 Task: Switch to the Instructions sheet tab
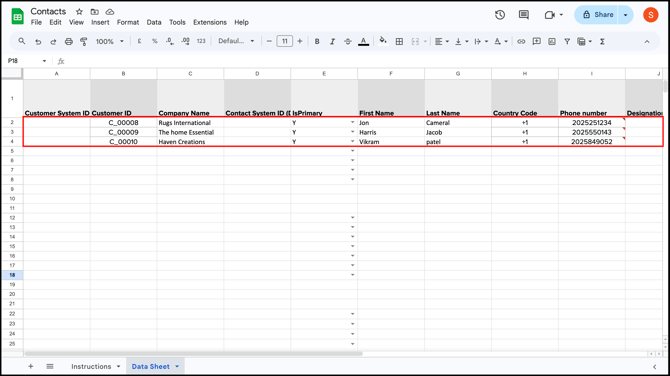[91, 366]
